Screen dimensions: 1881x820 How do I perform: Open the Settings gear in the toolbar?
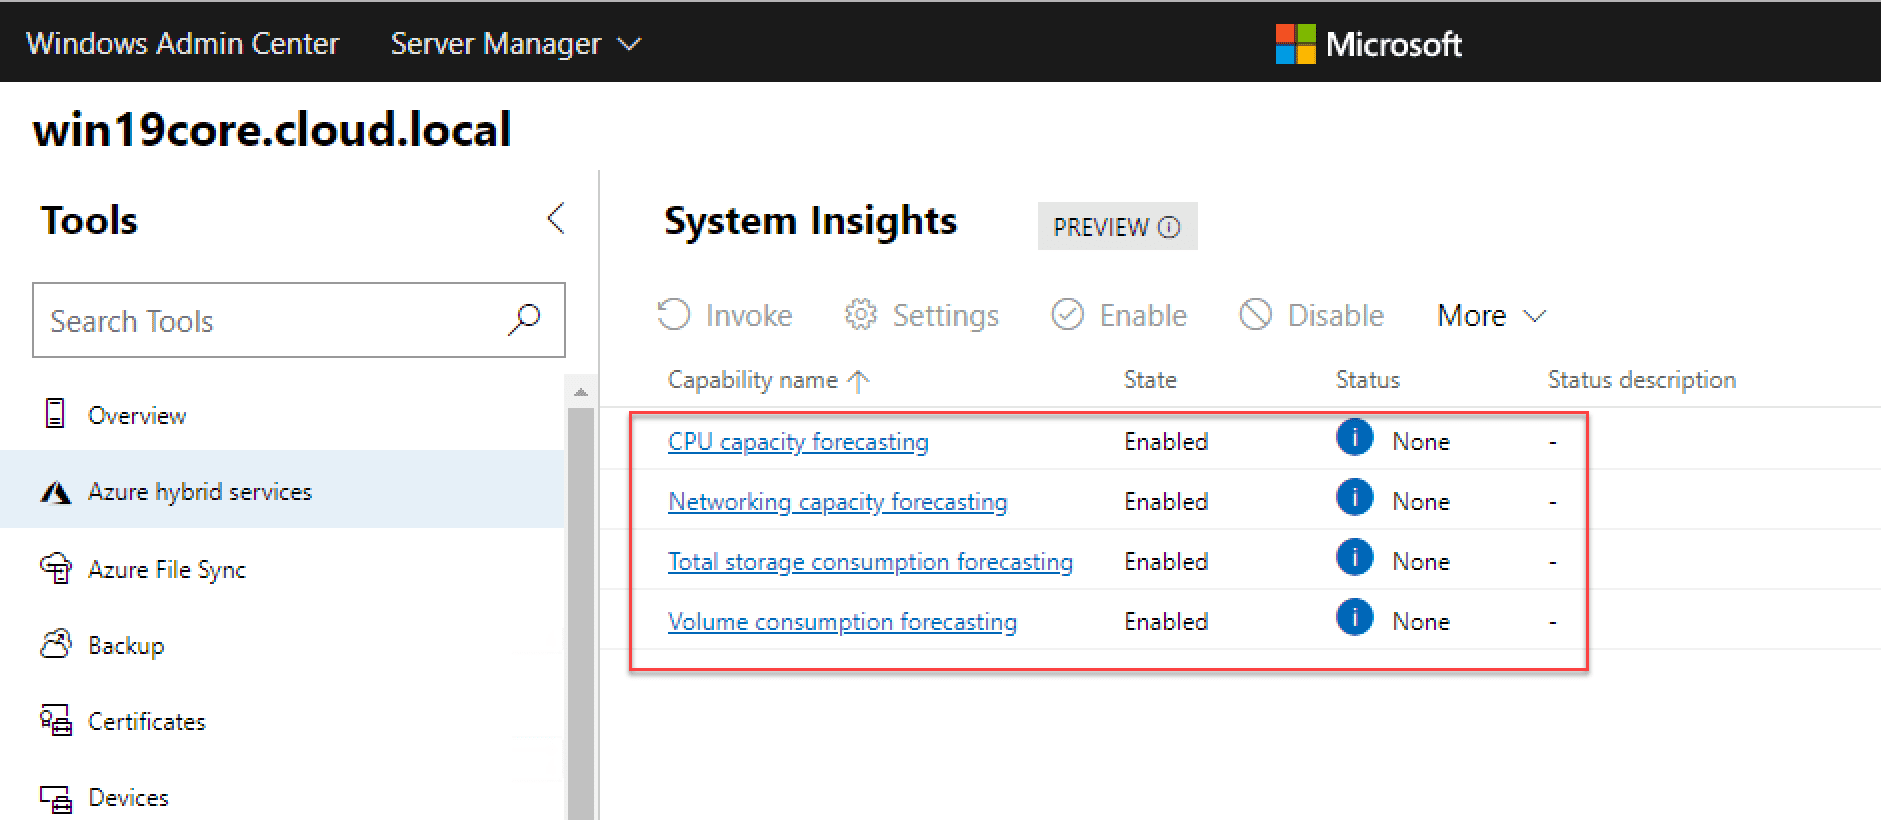click(860, 315)
